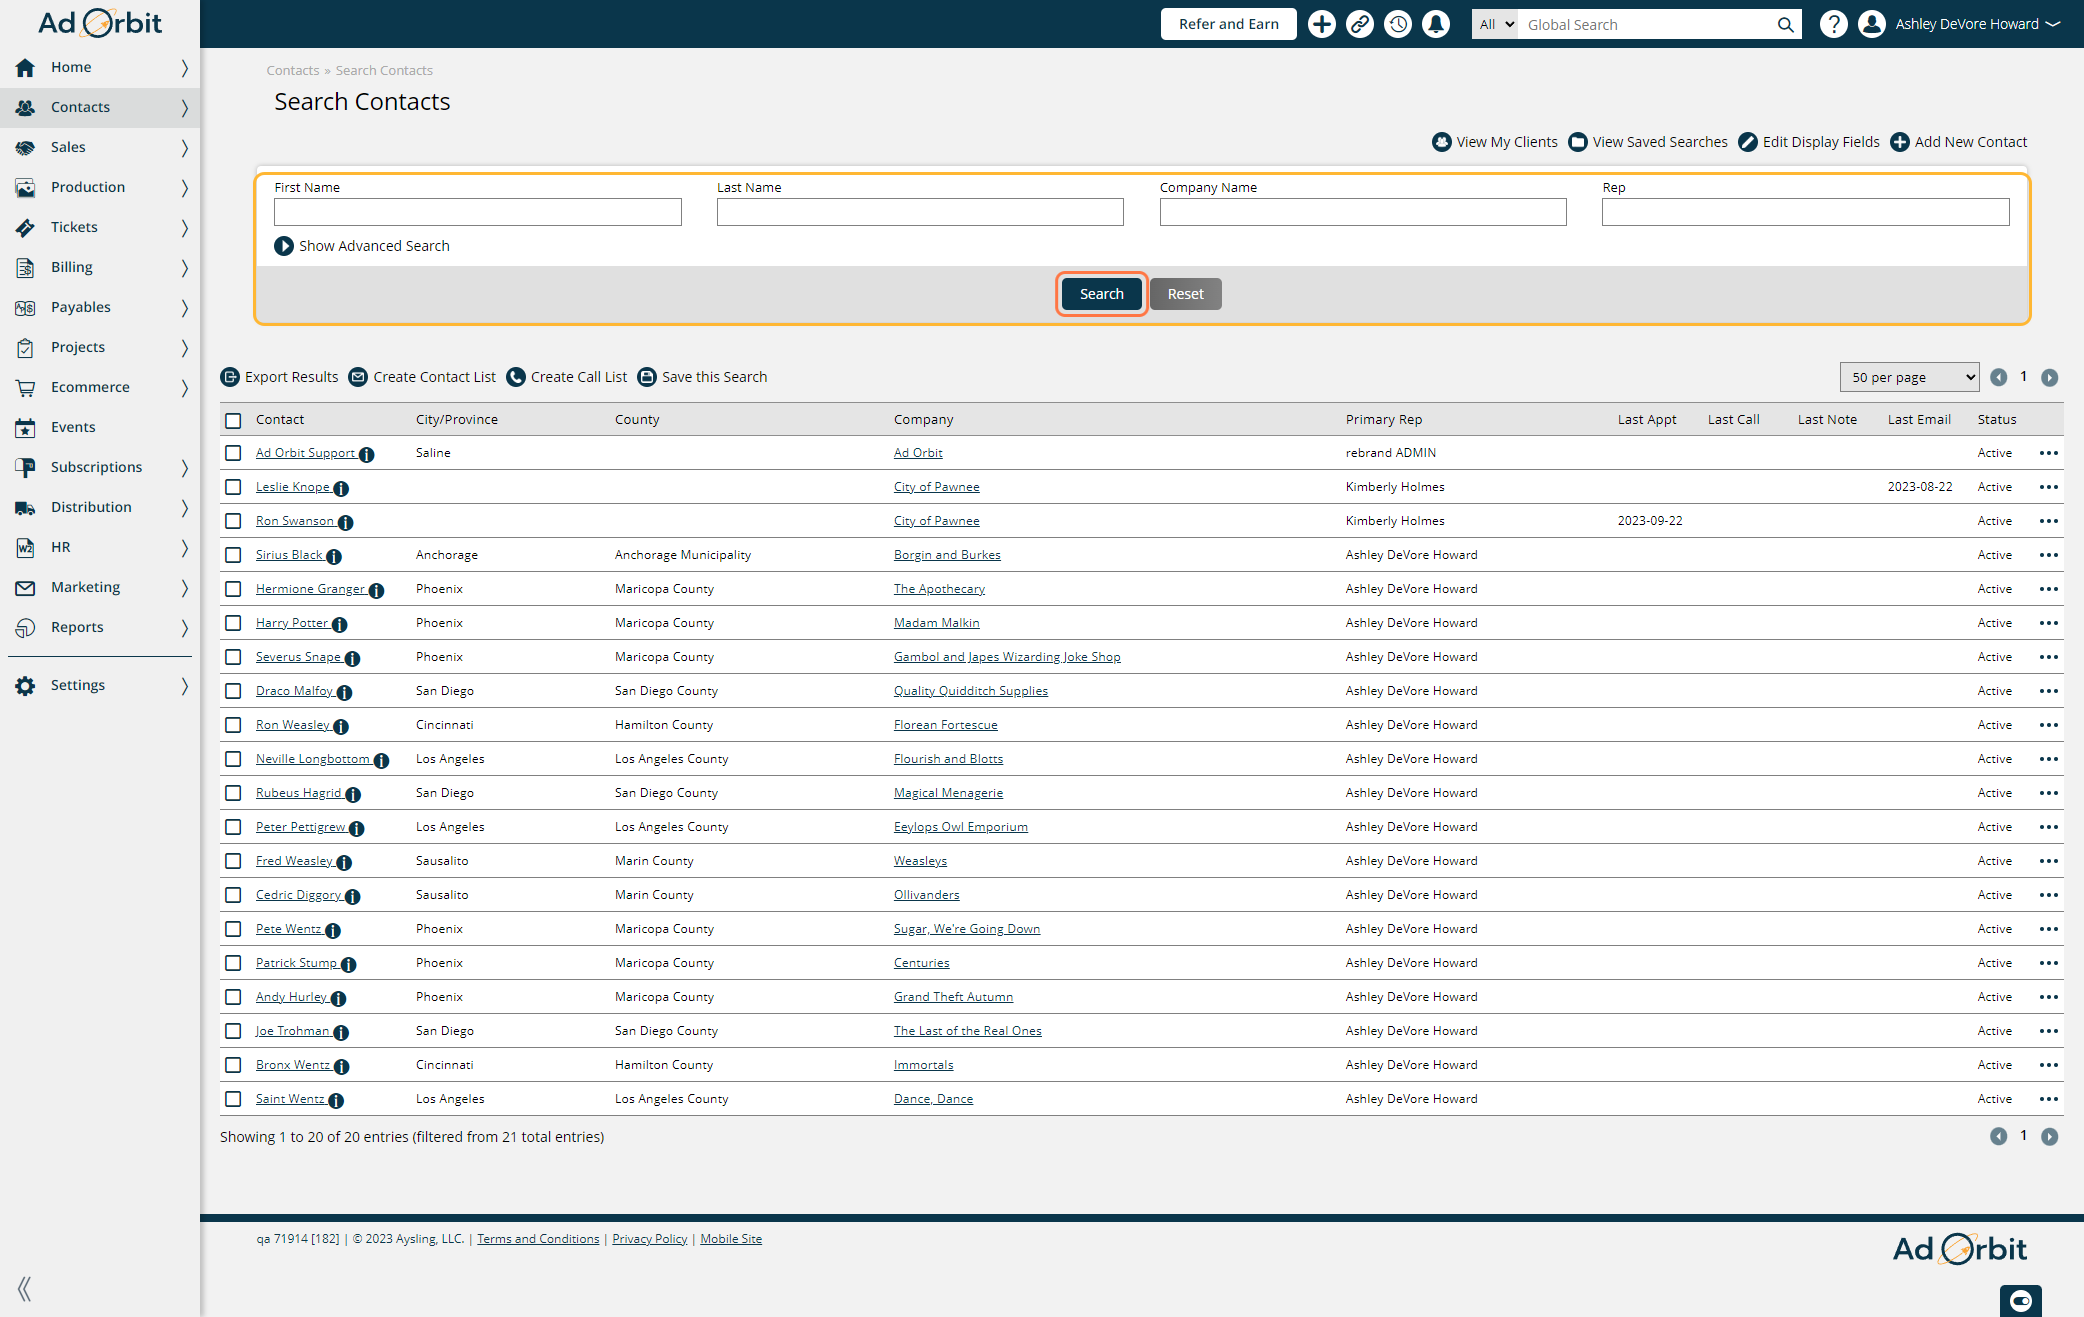The height and width of the screenshot is (1317, 2084).
Task: Expand the Billing menu chevron
Action: point(184,267)
